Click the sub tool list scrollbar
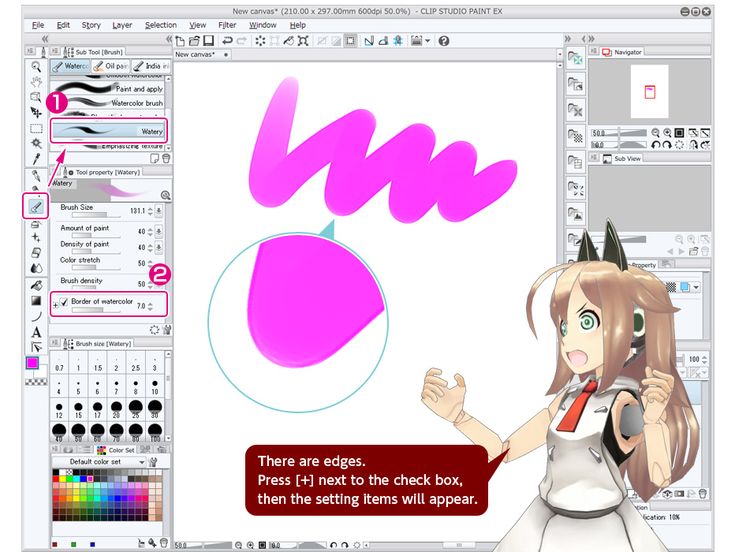The height and width of the screenshot is (552, 735). click(x=168, y=112)
